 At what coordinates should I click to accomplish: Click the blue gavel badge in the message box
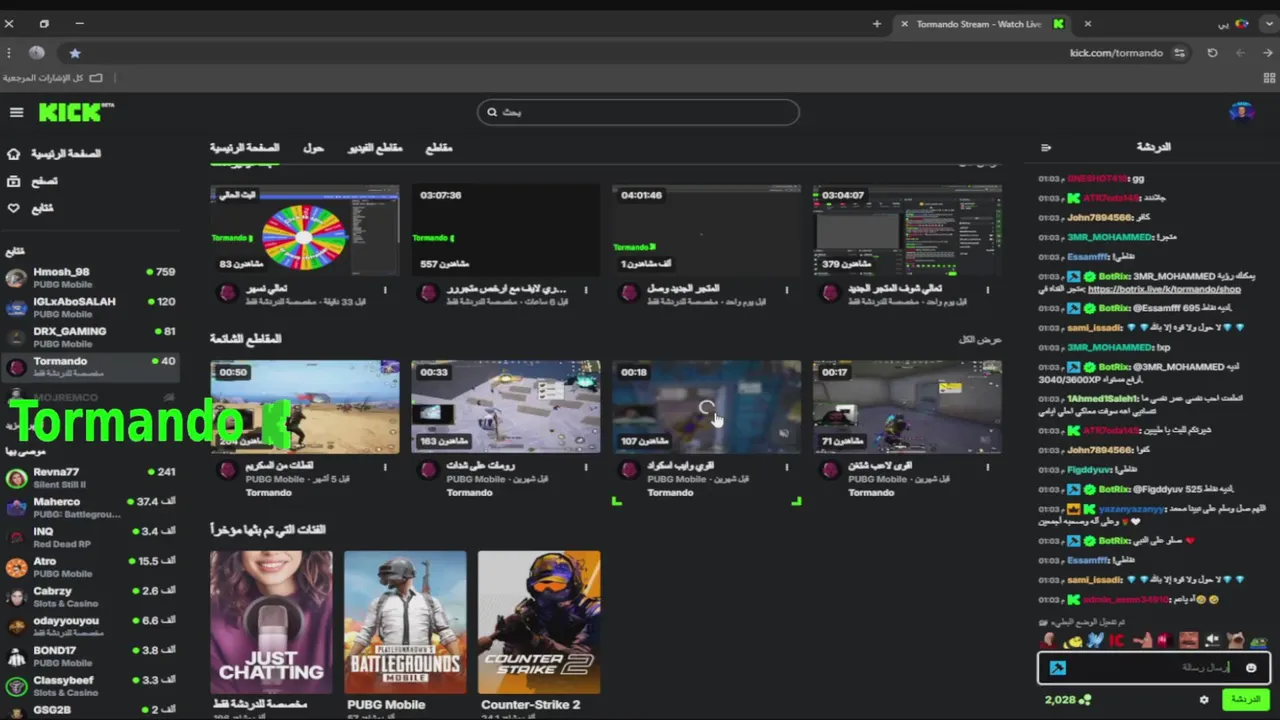(1058, 668)
